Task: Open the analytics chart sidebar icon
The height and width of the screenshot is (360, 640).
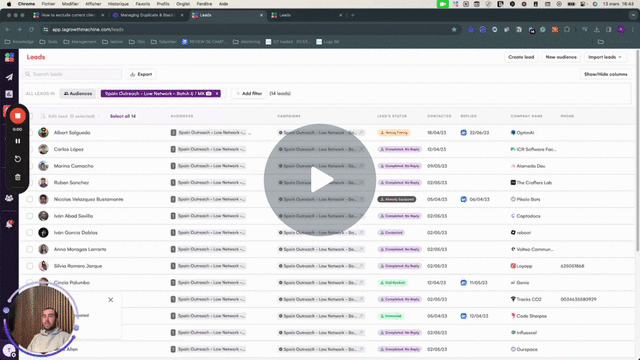Action: coord(9,94)
